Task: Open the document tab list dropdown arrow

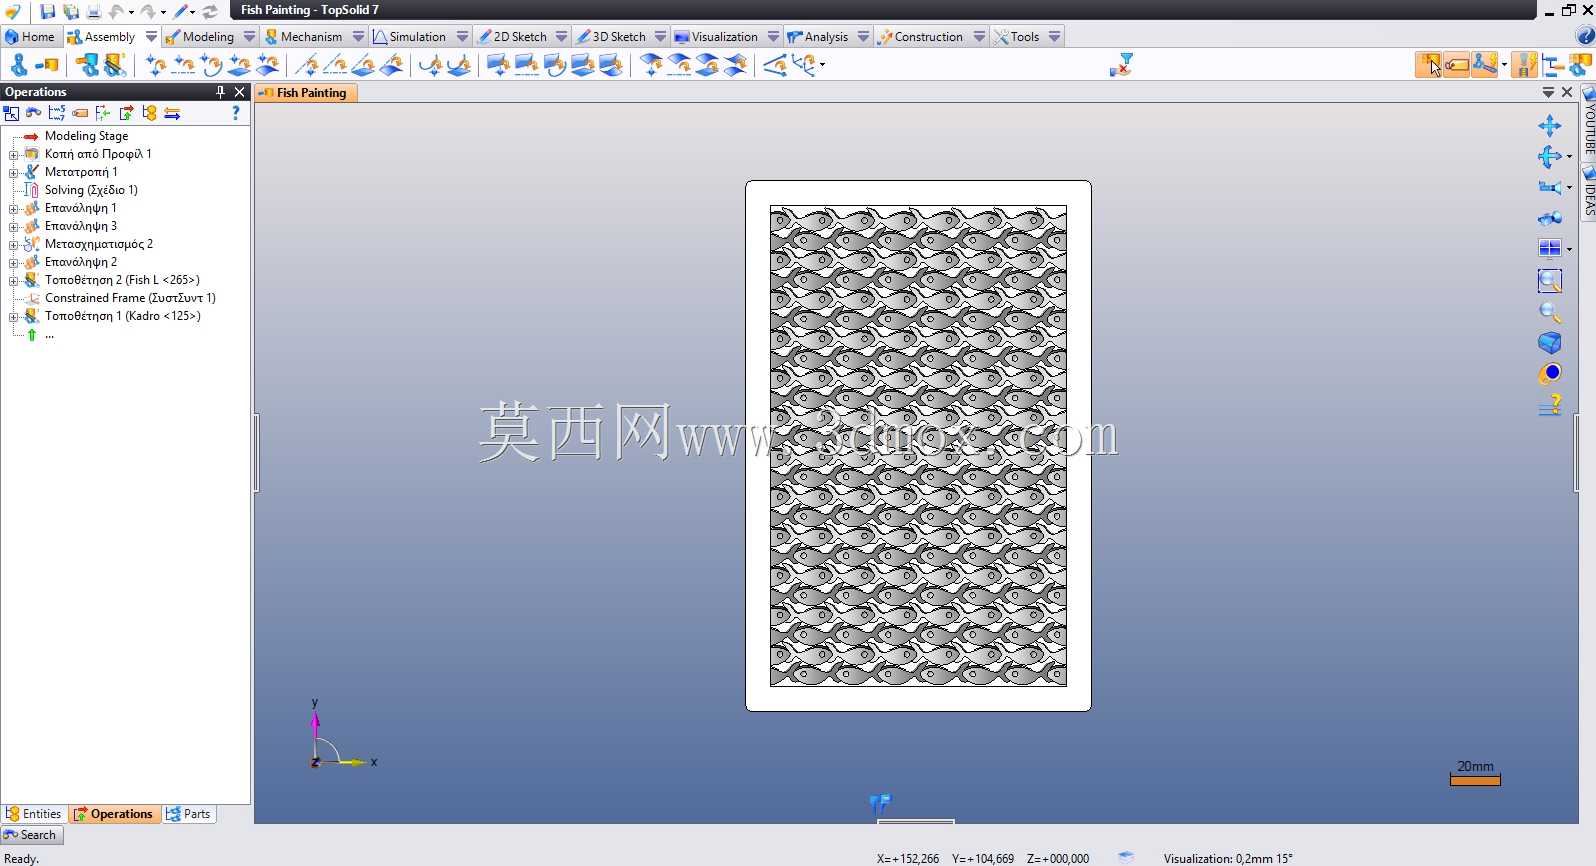Action: point(1548,92)
